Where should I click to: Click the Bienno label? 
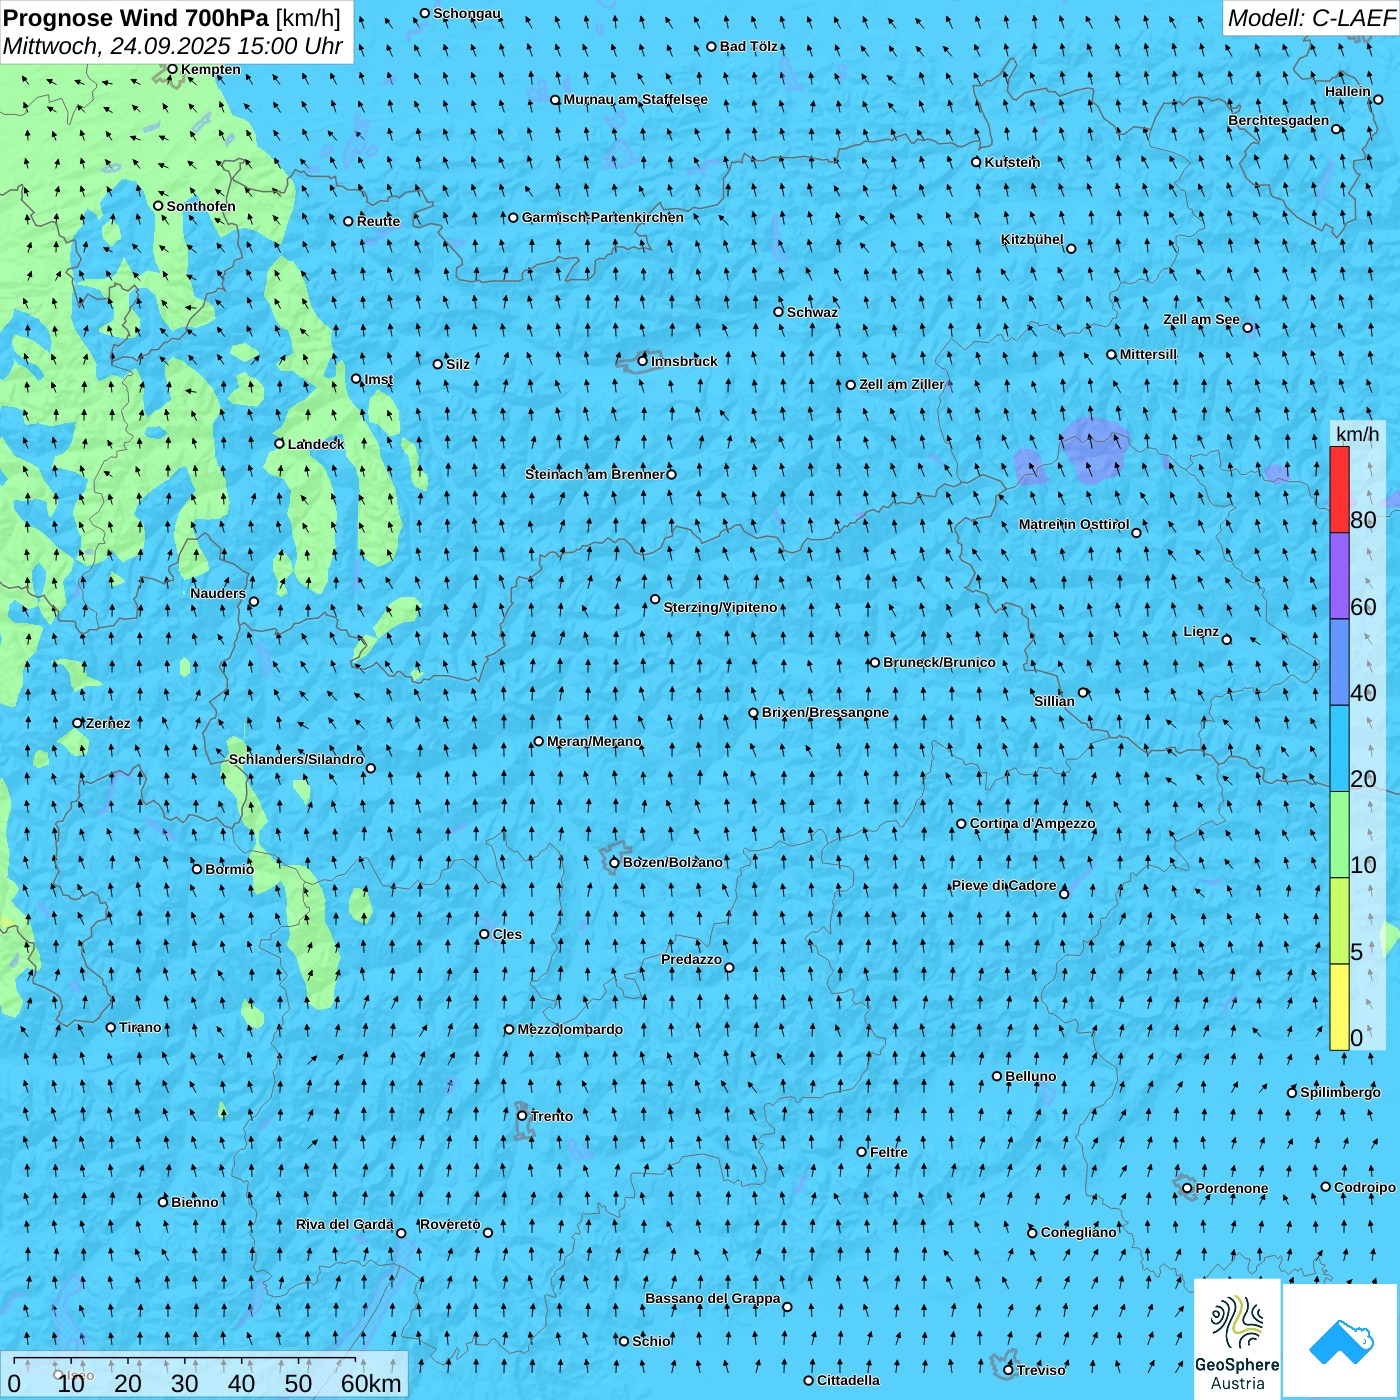click(x=194, y=1202)
